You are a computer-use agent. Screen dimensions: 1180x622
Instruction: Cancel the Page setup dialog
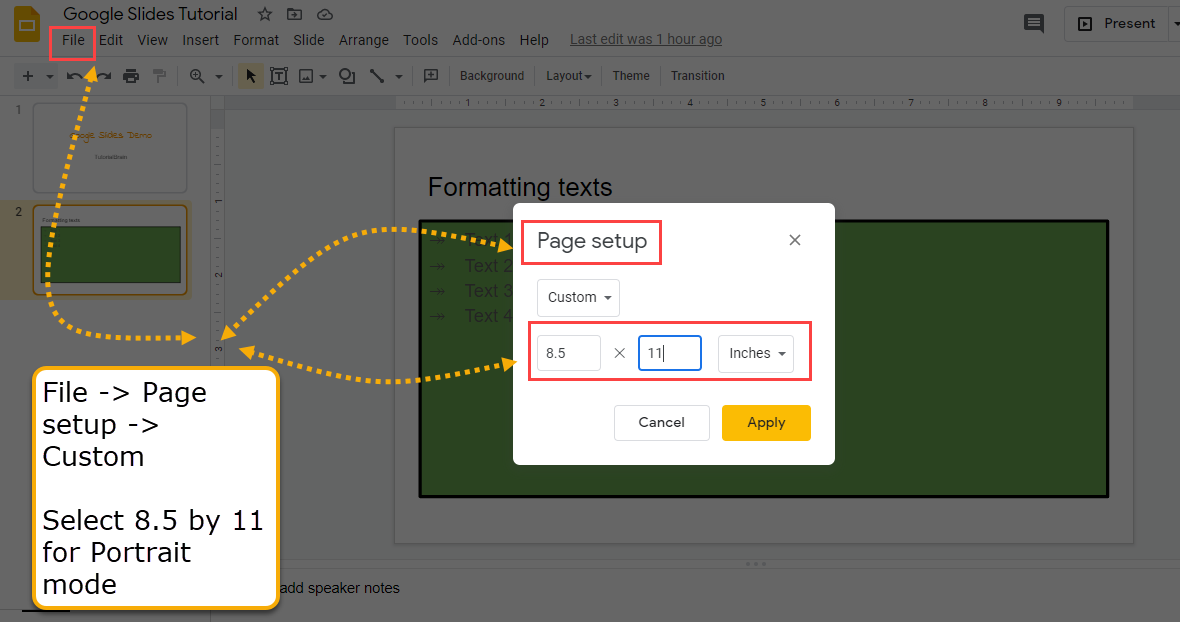(x=661, y=422)
